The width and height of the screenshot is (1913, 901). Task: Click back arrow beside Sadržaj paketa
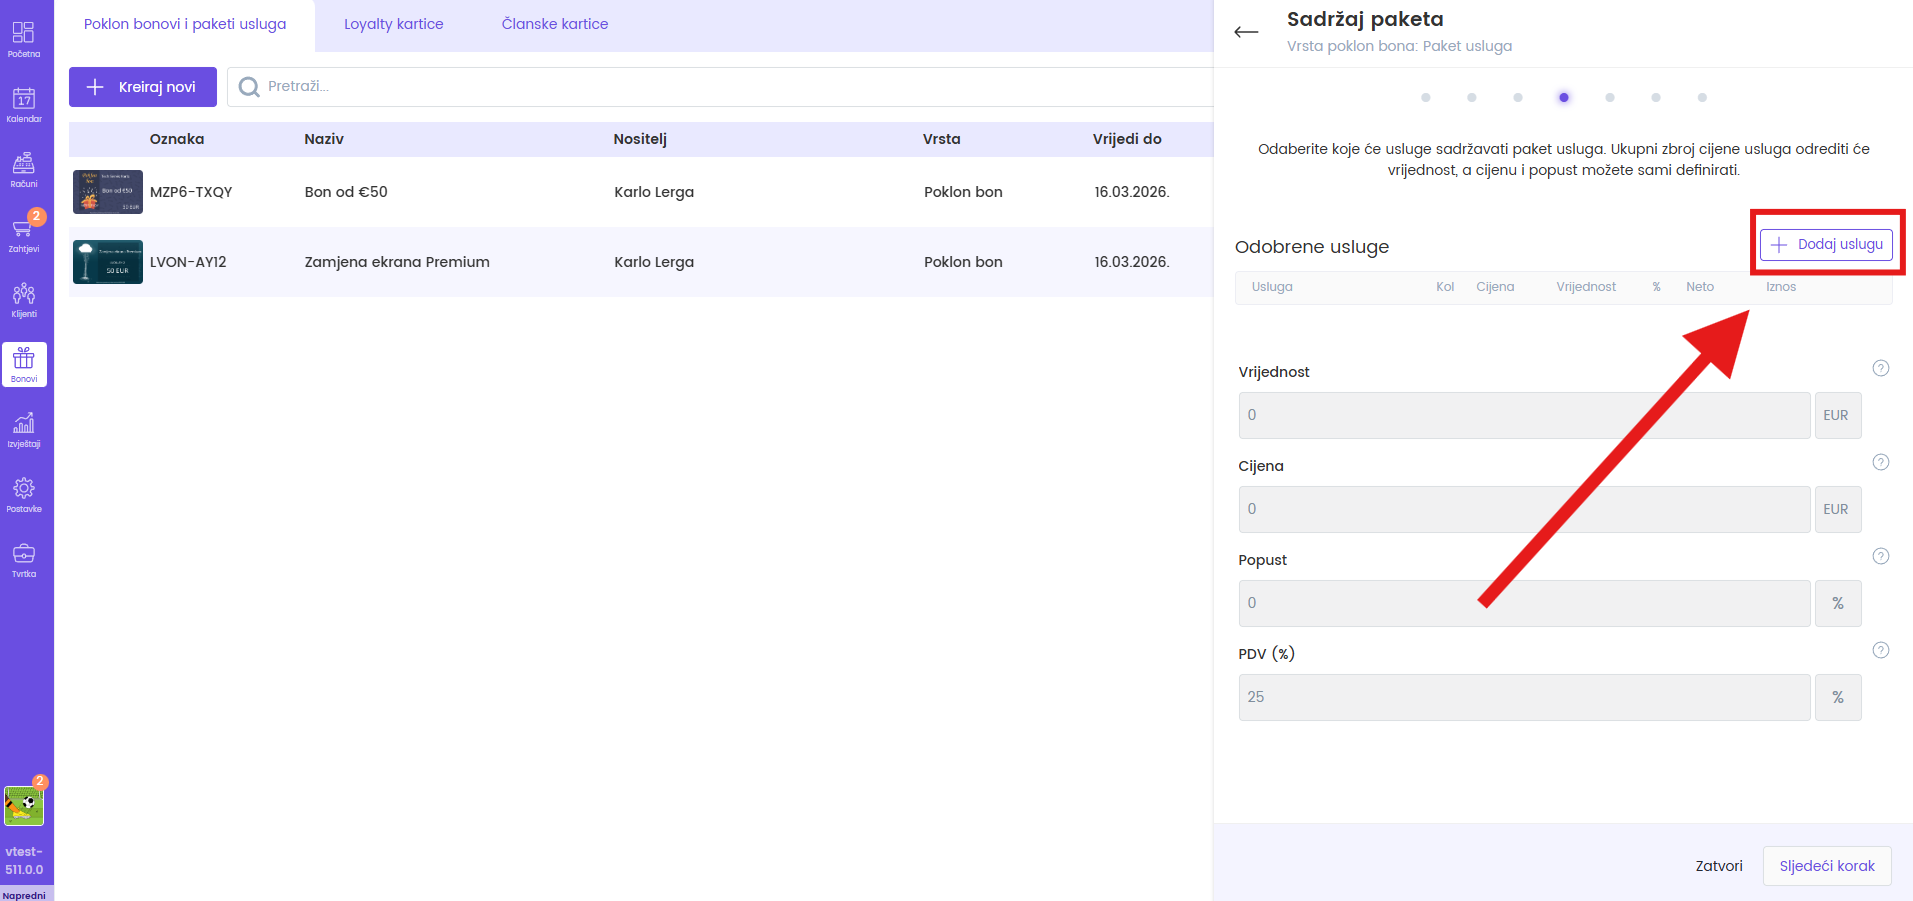pos(1246,32)
